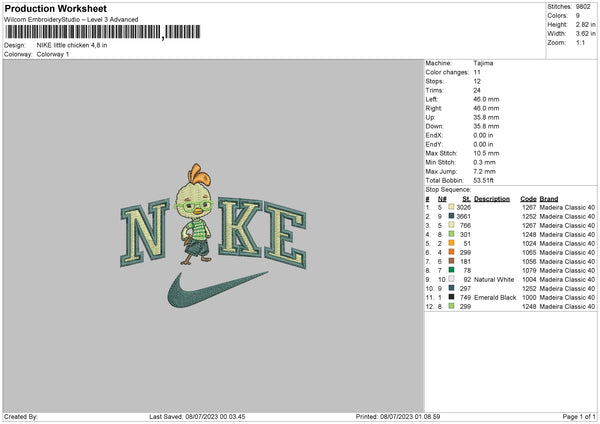The image size is (600, 424).
Task: Click code 1024 in stop row 5
Action: pos(529,244)
